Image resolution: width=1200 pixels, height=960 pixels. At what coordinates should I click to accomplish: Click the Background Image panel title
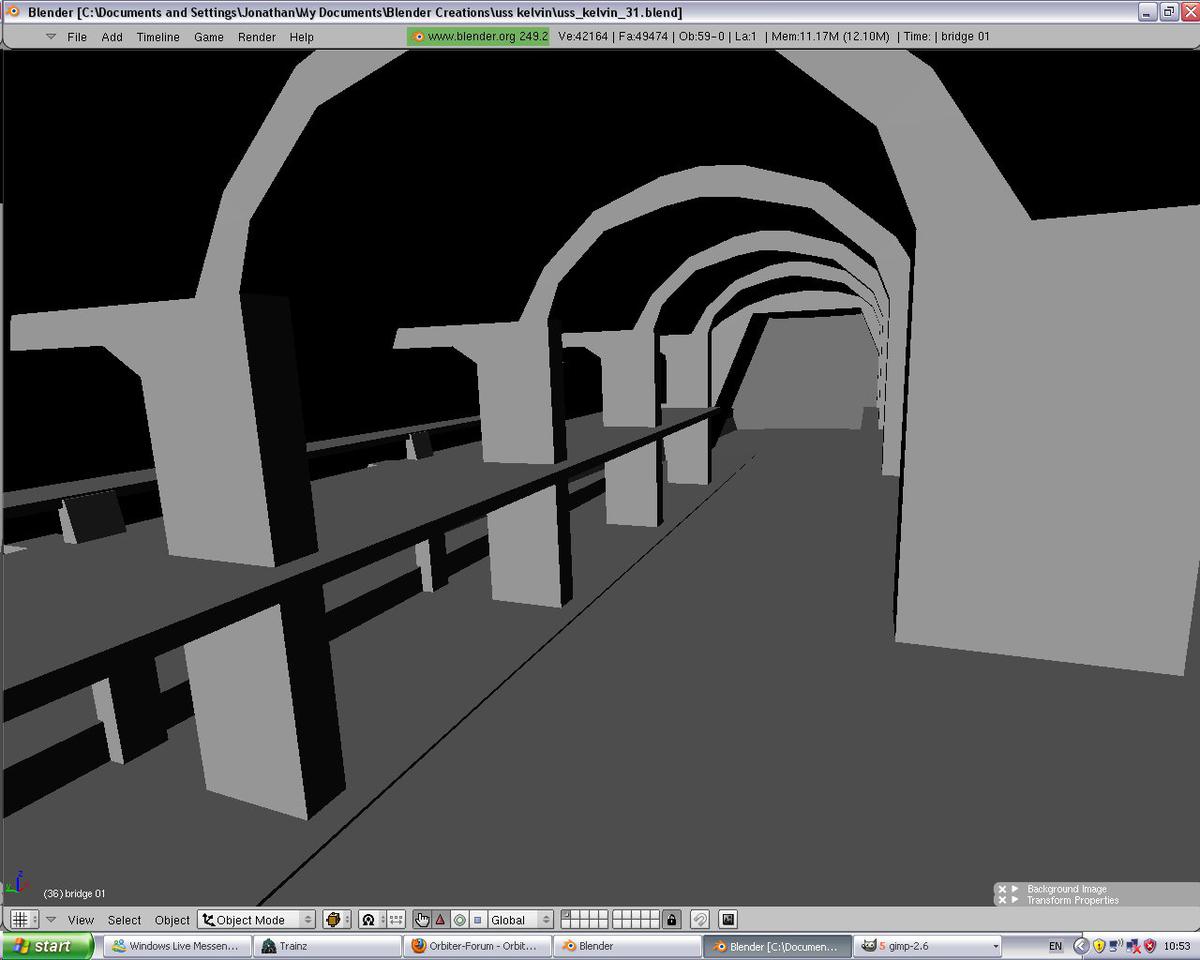1067,889
